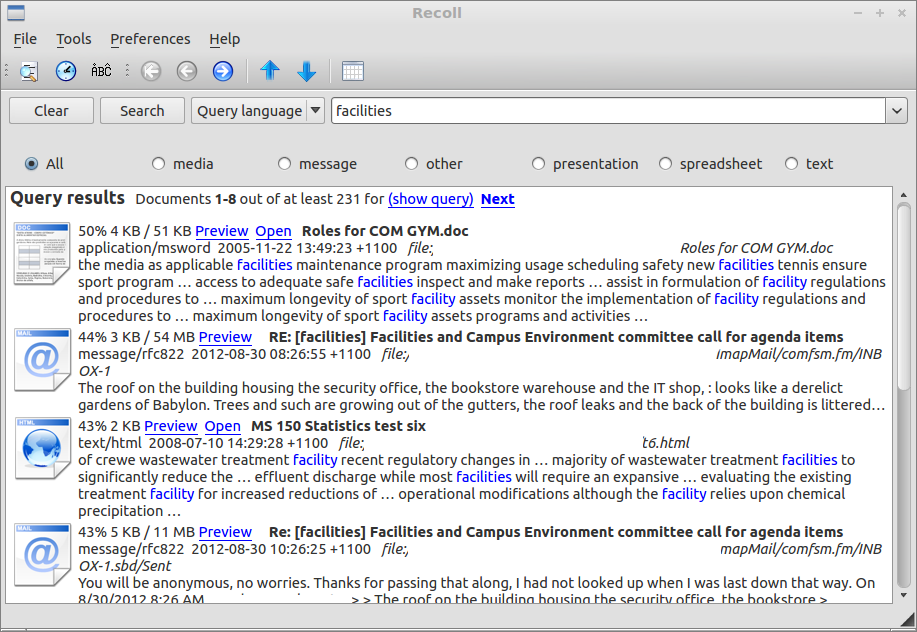
Task: Sort by dates using the up arrow
Action: (x=270, y=71)
